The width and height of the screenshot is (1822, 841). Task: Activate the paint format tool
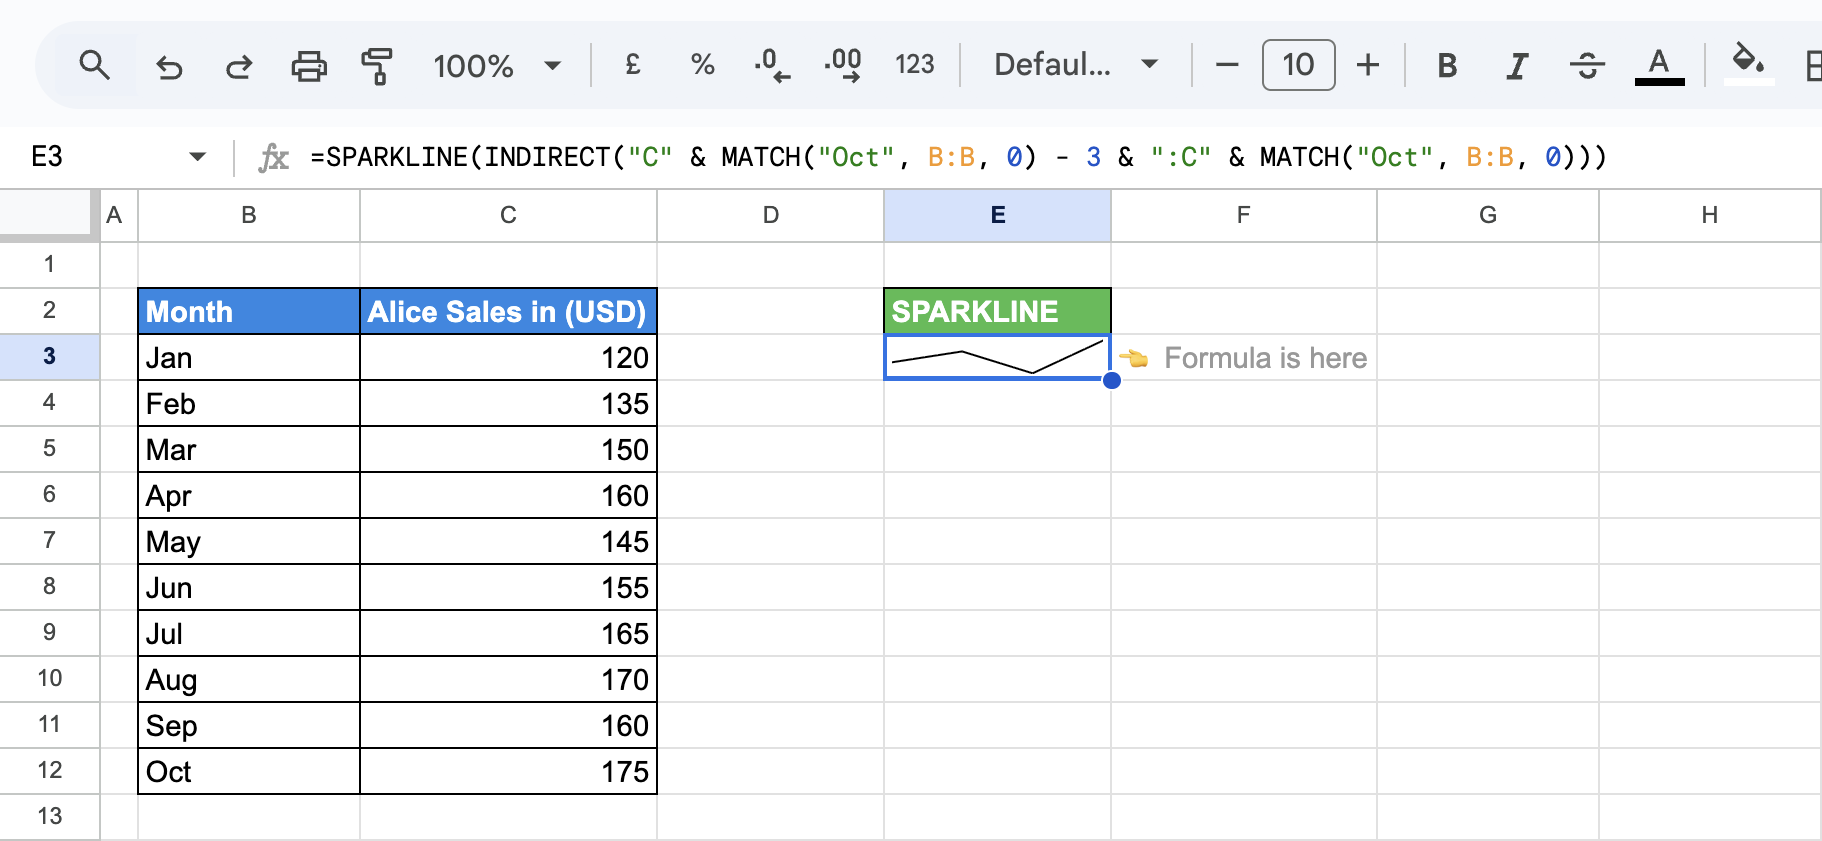tap(376, 66)
